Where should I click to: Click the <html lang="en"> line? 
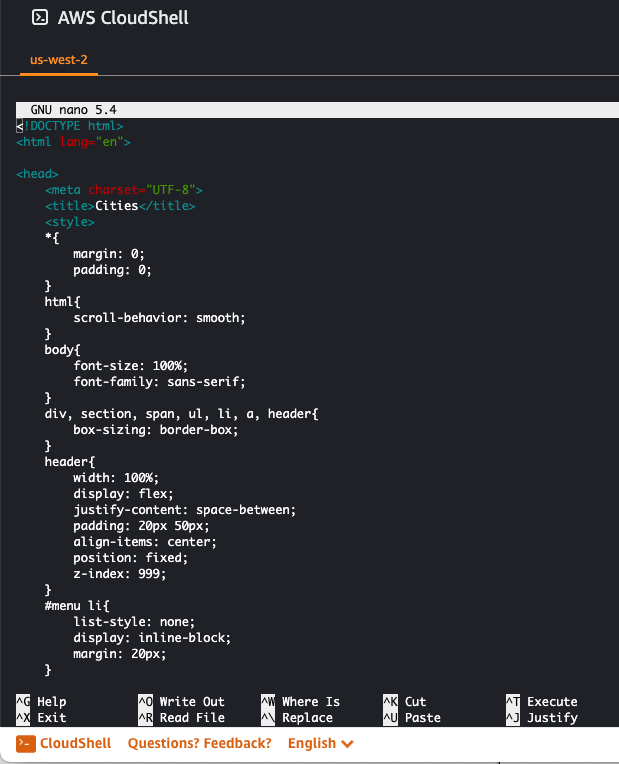[x=74, y=142]
